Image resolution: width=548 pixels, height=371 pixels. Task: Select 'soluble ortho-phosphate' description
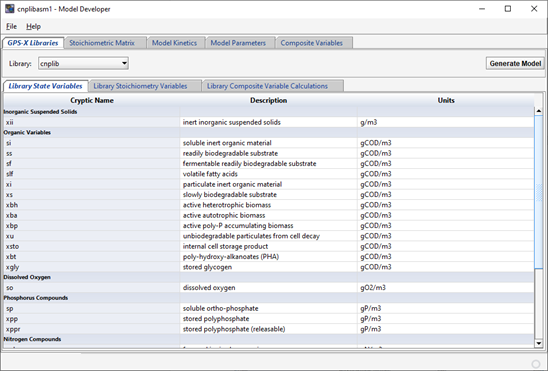point(268,308)
